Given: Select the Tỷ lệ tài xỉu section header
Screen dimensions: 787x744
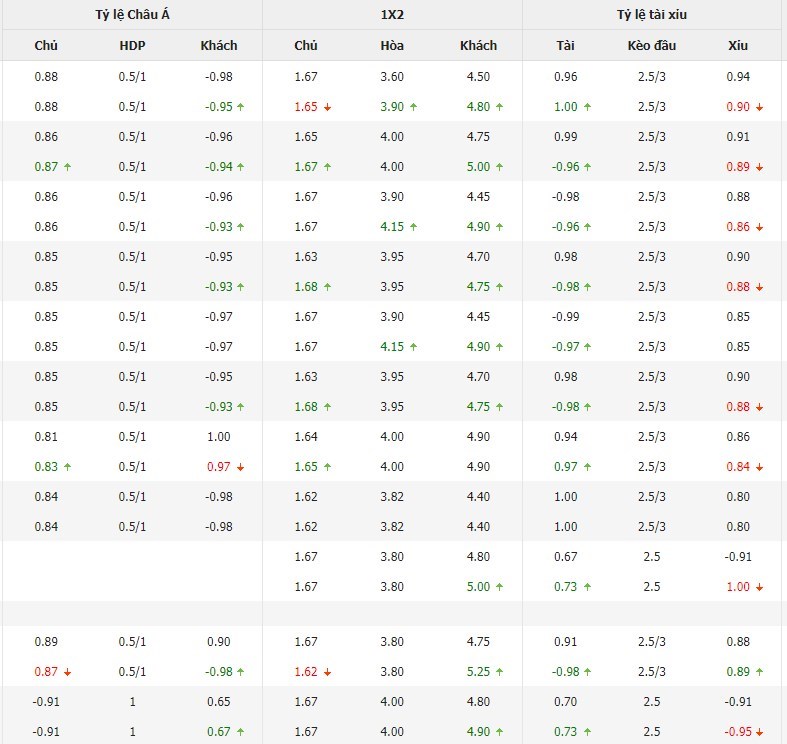Looking at the screenshot, I should 652,15.
